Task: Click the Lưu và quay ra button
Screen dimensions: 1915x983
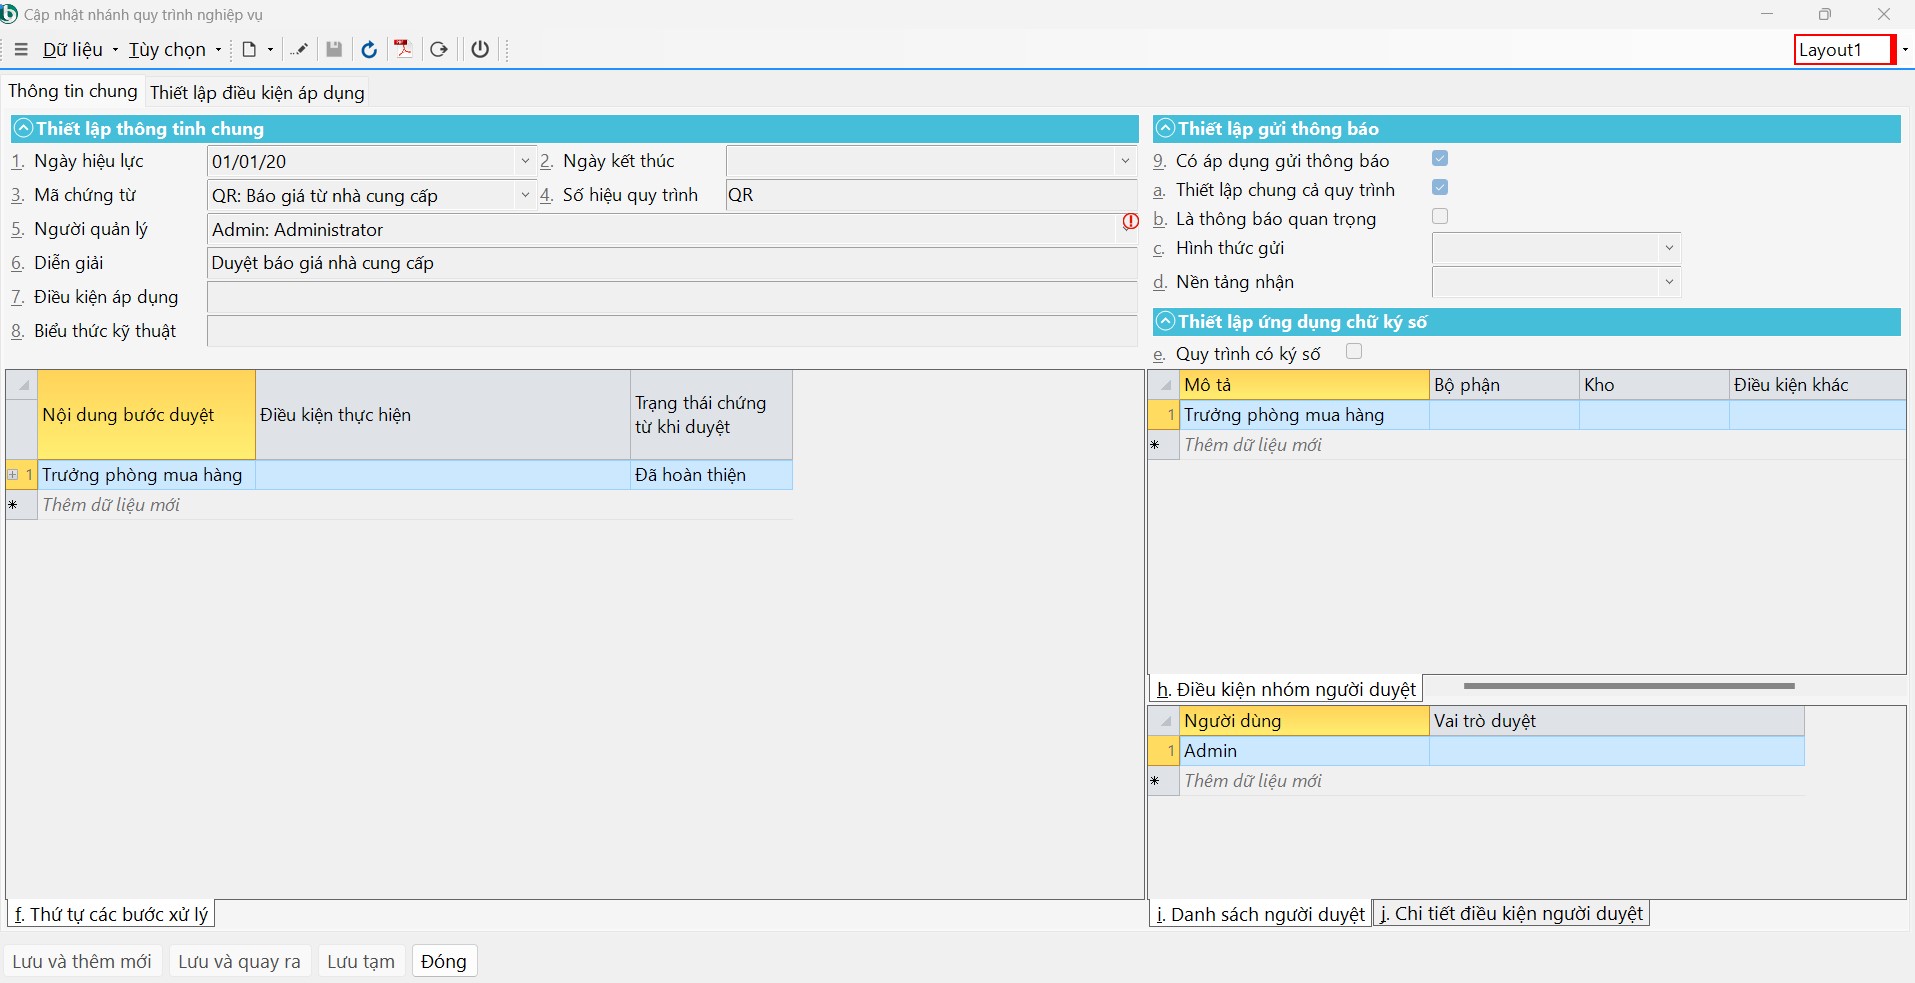Action: tap(239, 961)
